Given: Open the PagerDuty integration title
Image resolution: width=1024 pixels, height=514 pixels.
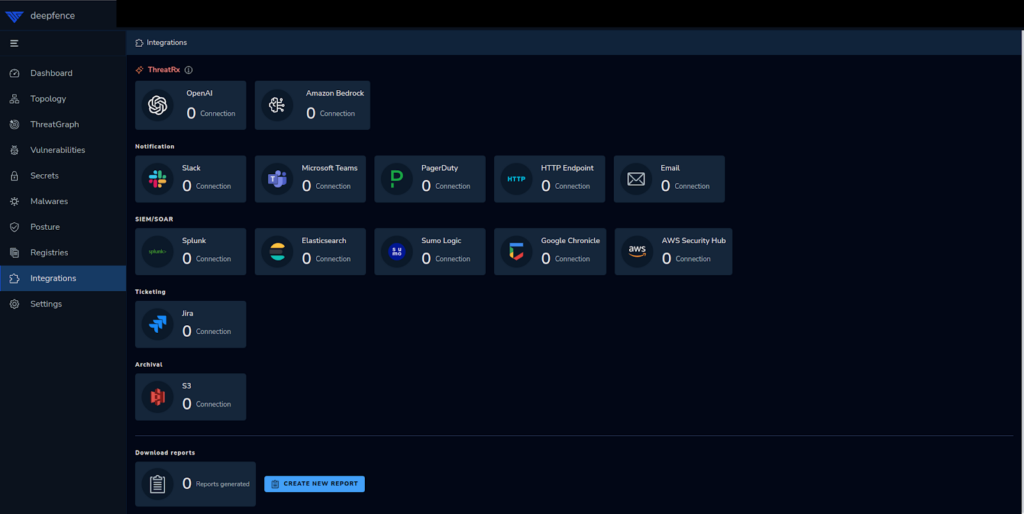Looking at the screenshot, I should tap(440, 168).
